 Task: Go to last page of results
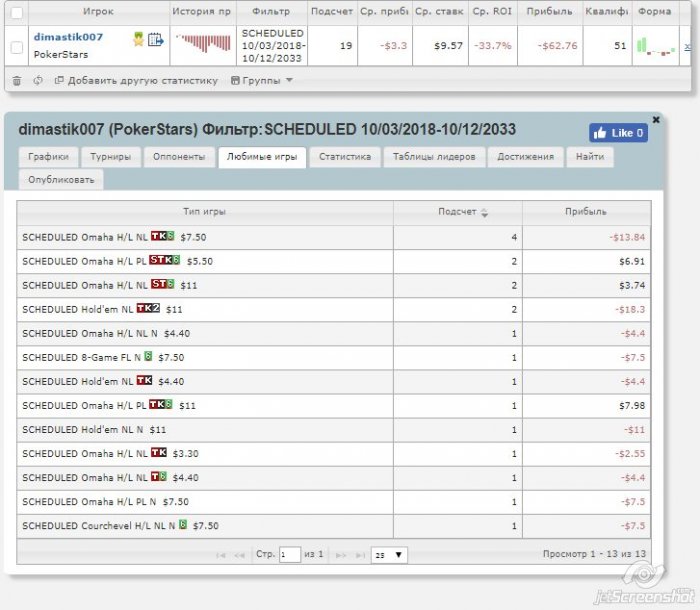pos(360,556)
